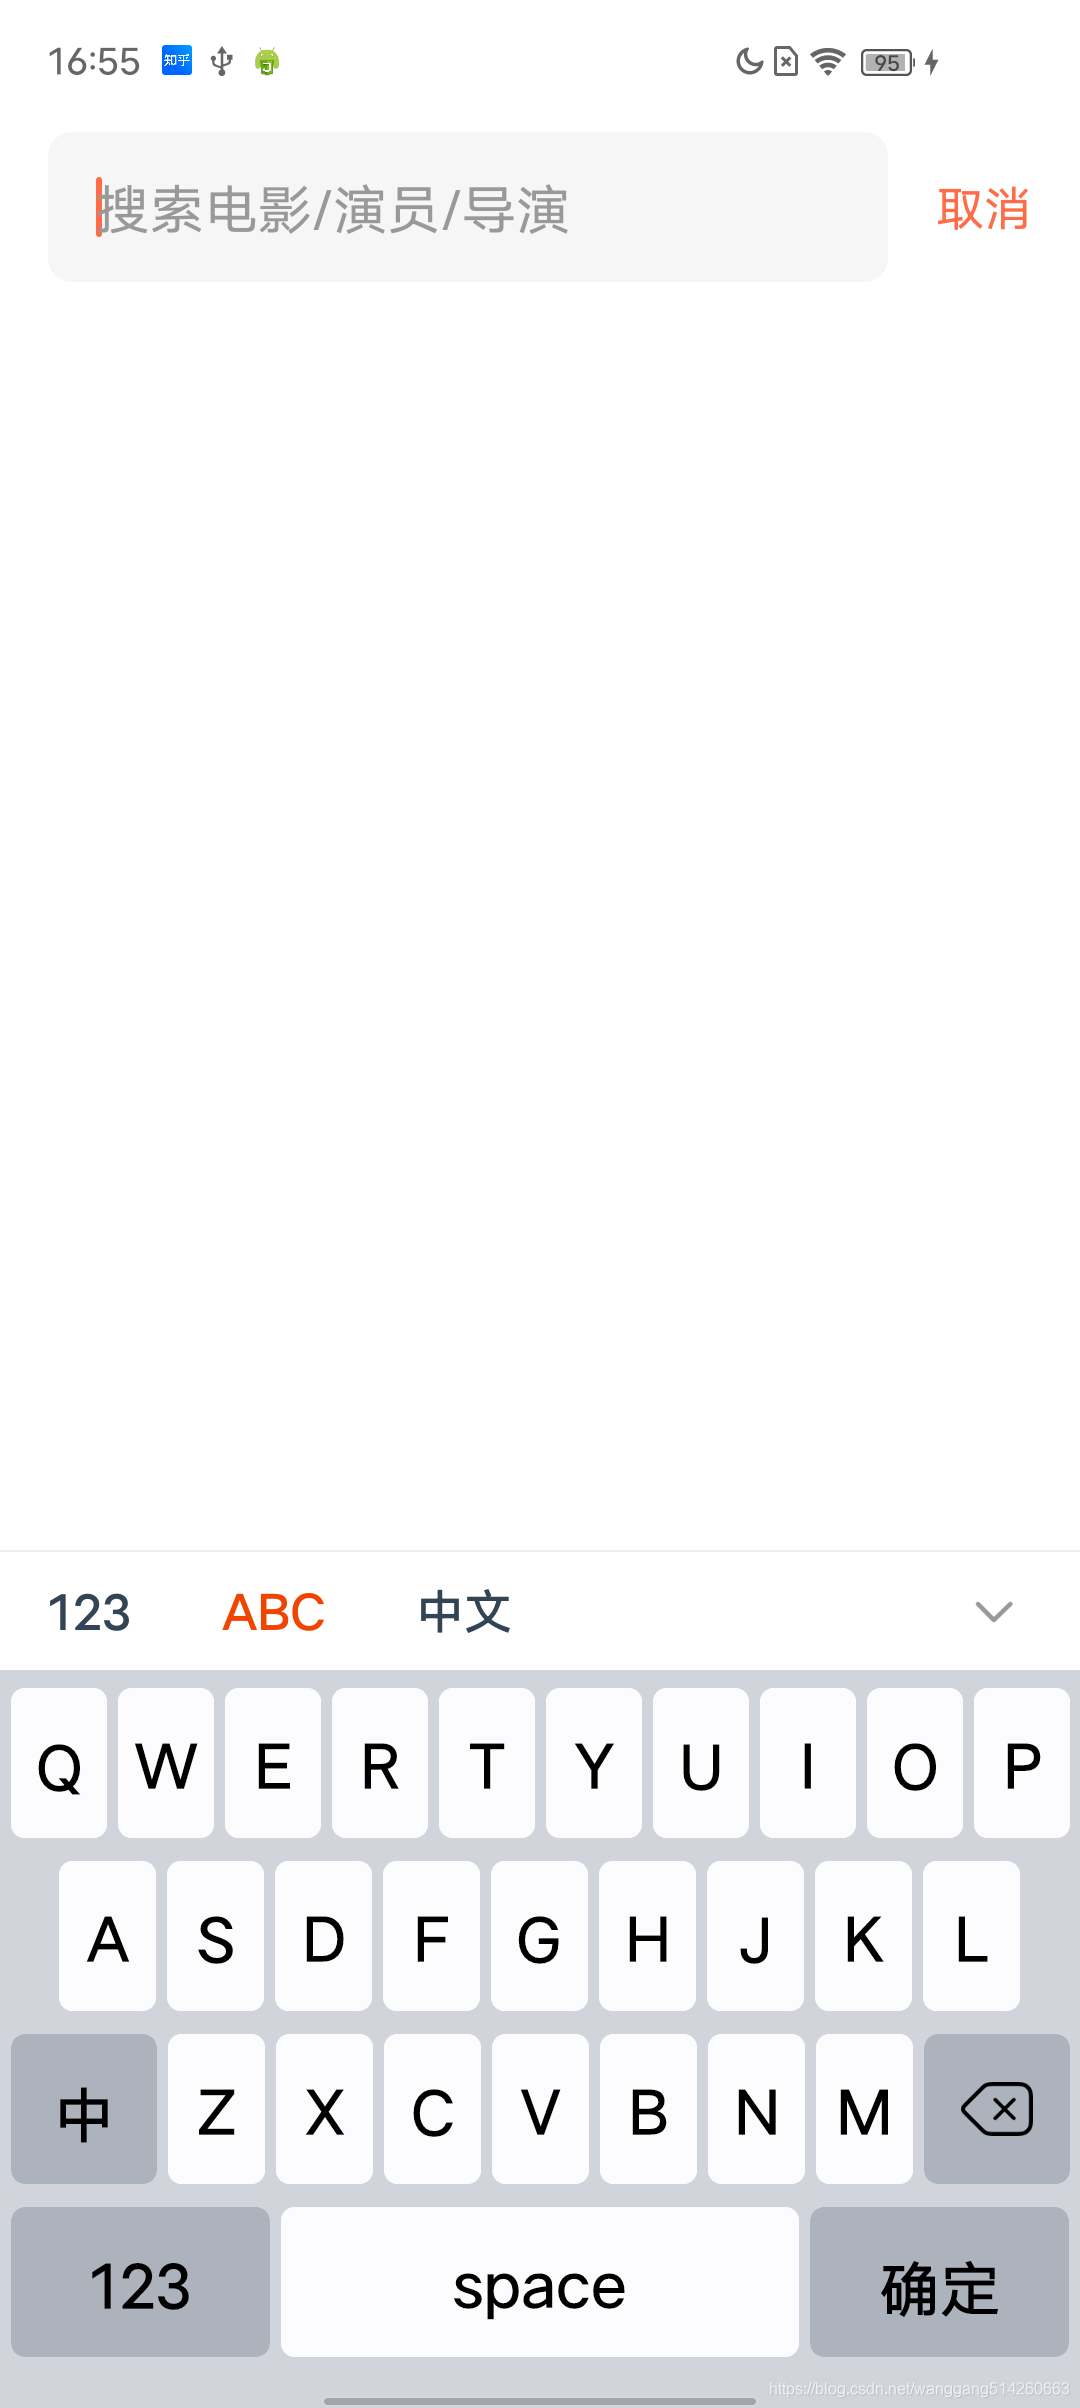Collapse keyboard with the down chevron
Image resolution: width=1080 pixels, height=2408 pixels.
click(x=994, y=1611)
